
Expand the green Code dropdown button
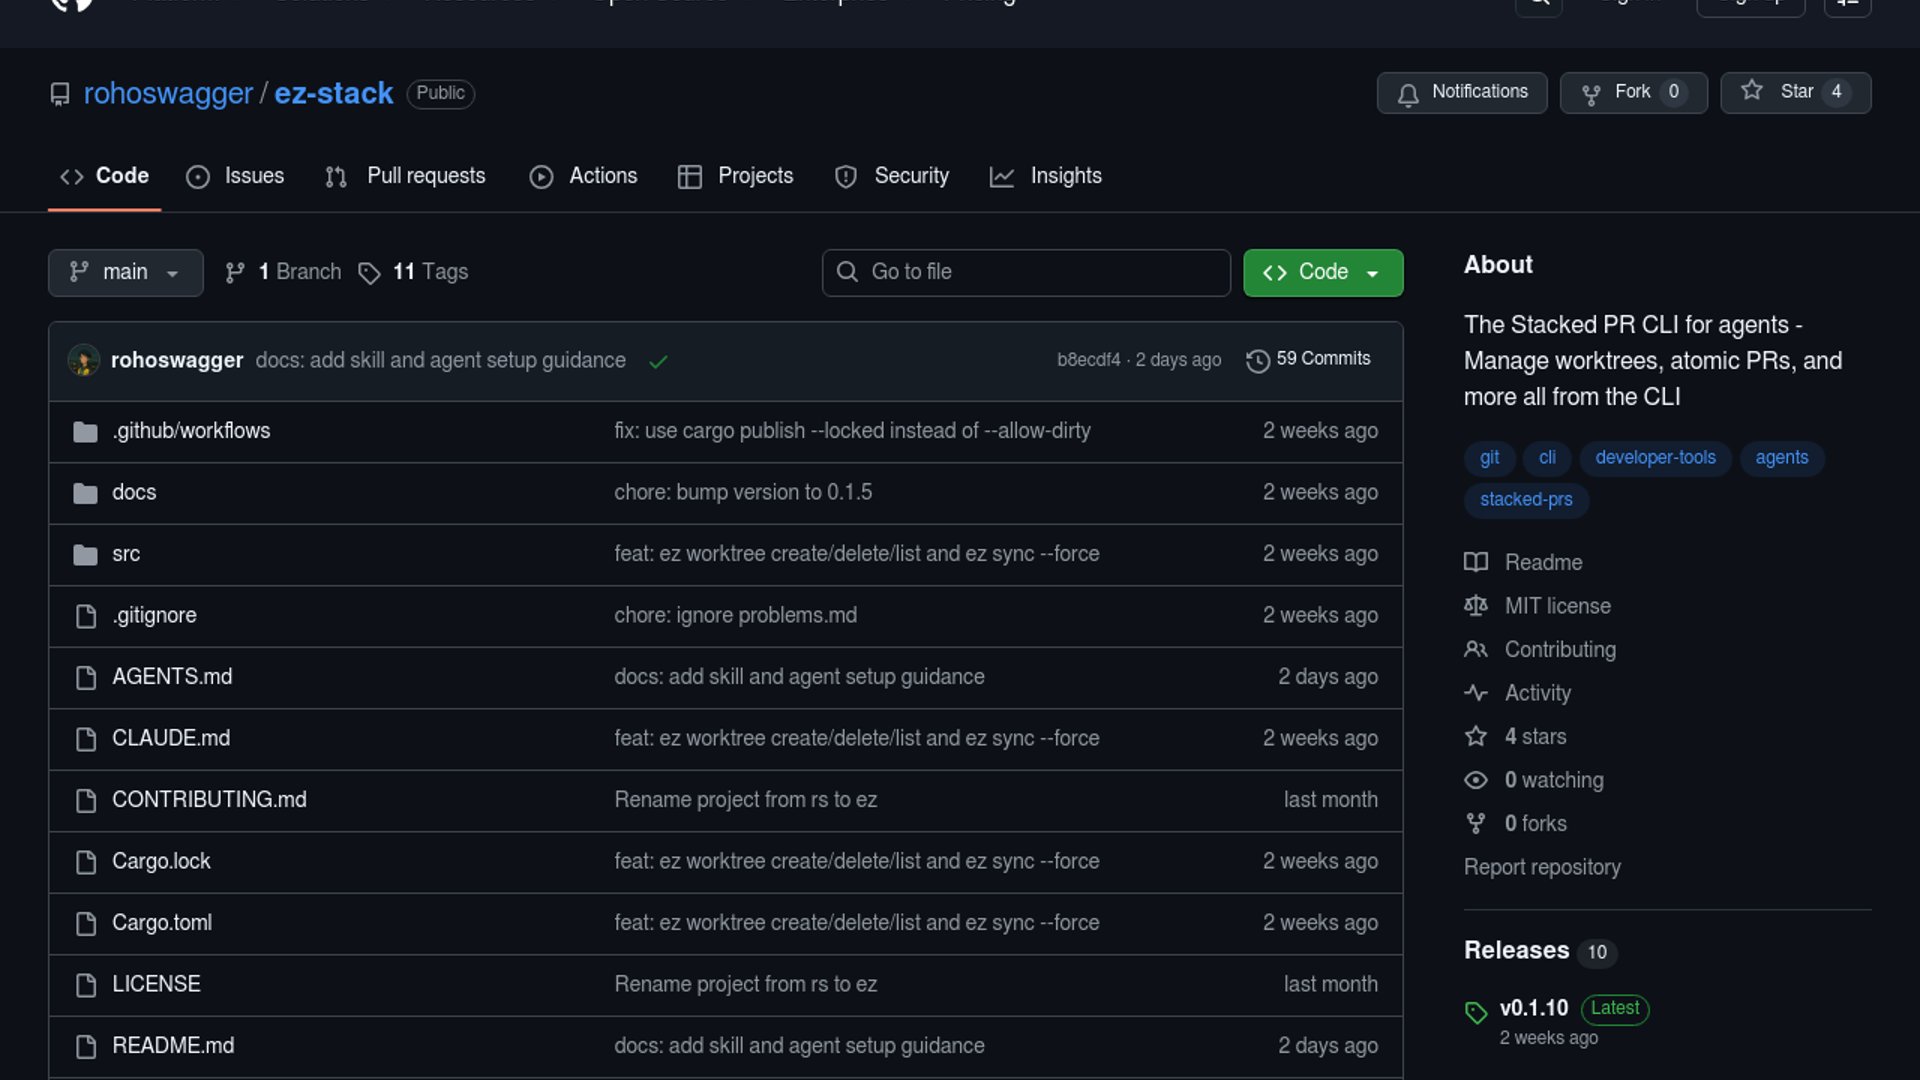click(1322, 272)
